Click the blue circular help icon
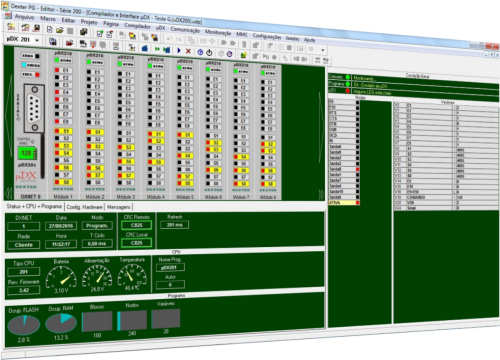 click(x=200, y=52)
